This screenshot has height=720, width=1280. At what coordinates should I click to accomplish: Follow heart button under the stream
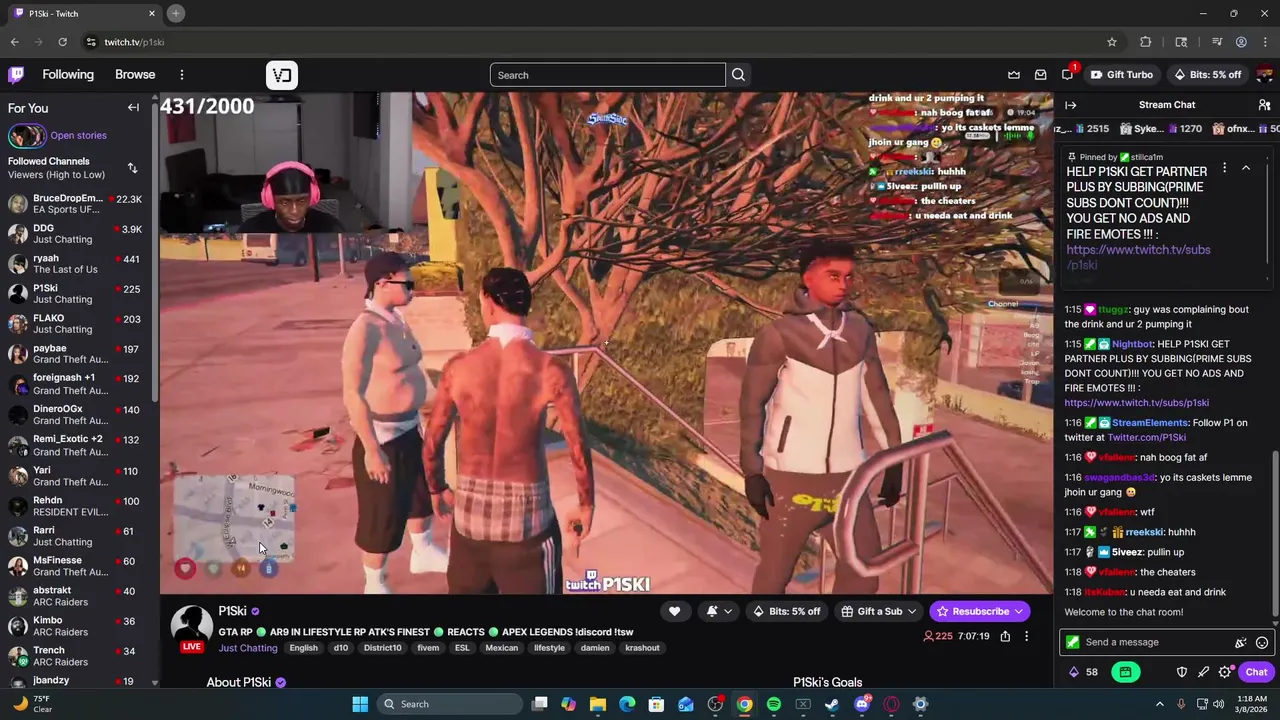tap(674, 611)
